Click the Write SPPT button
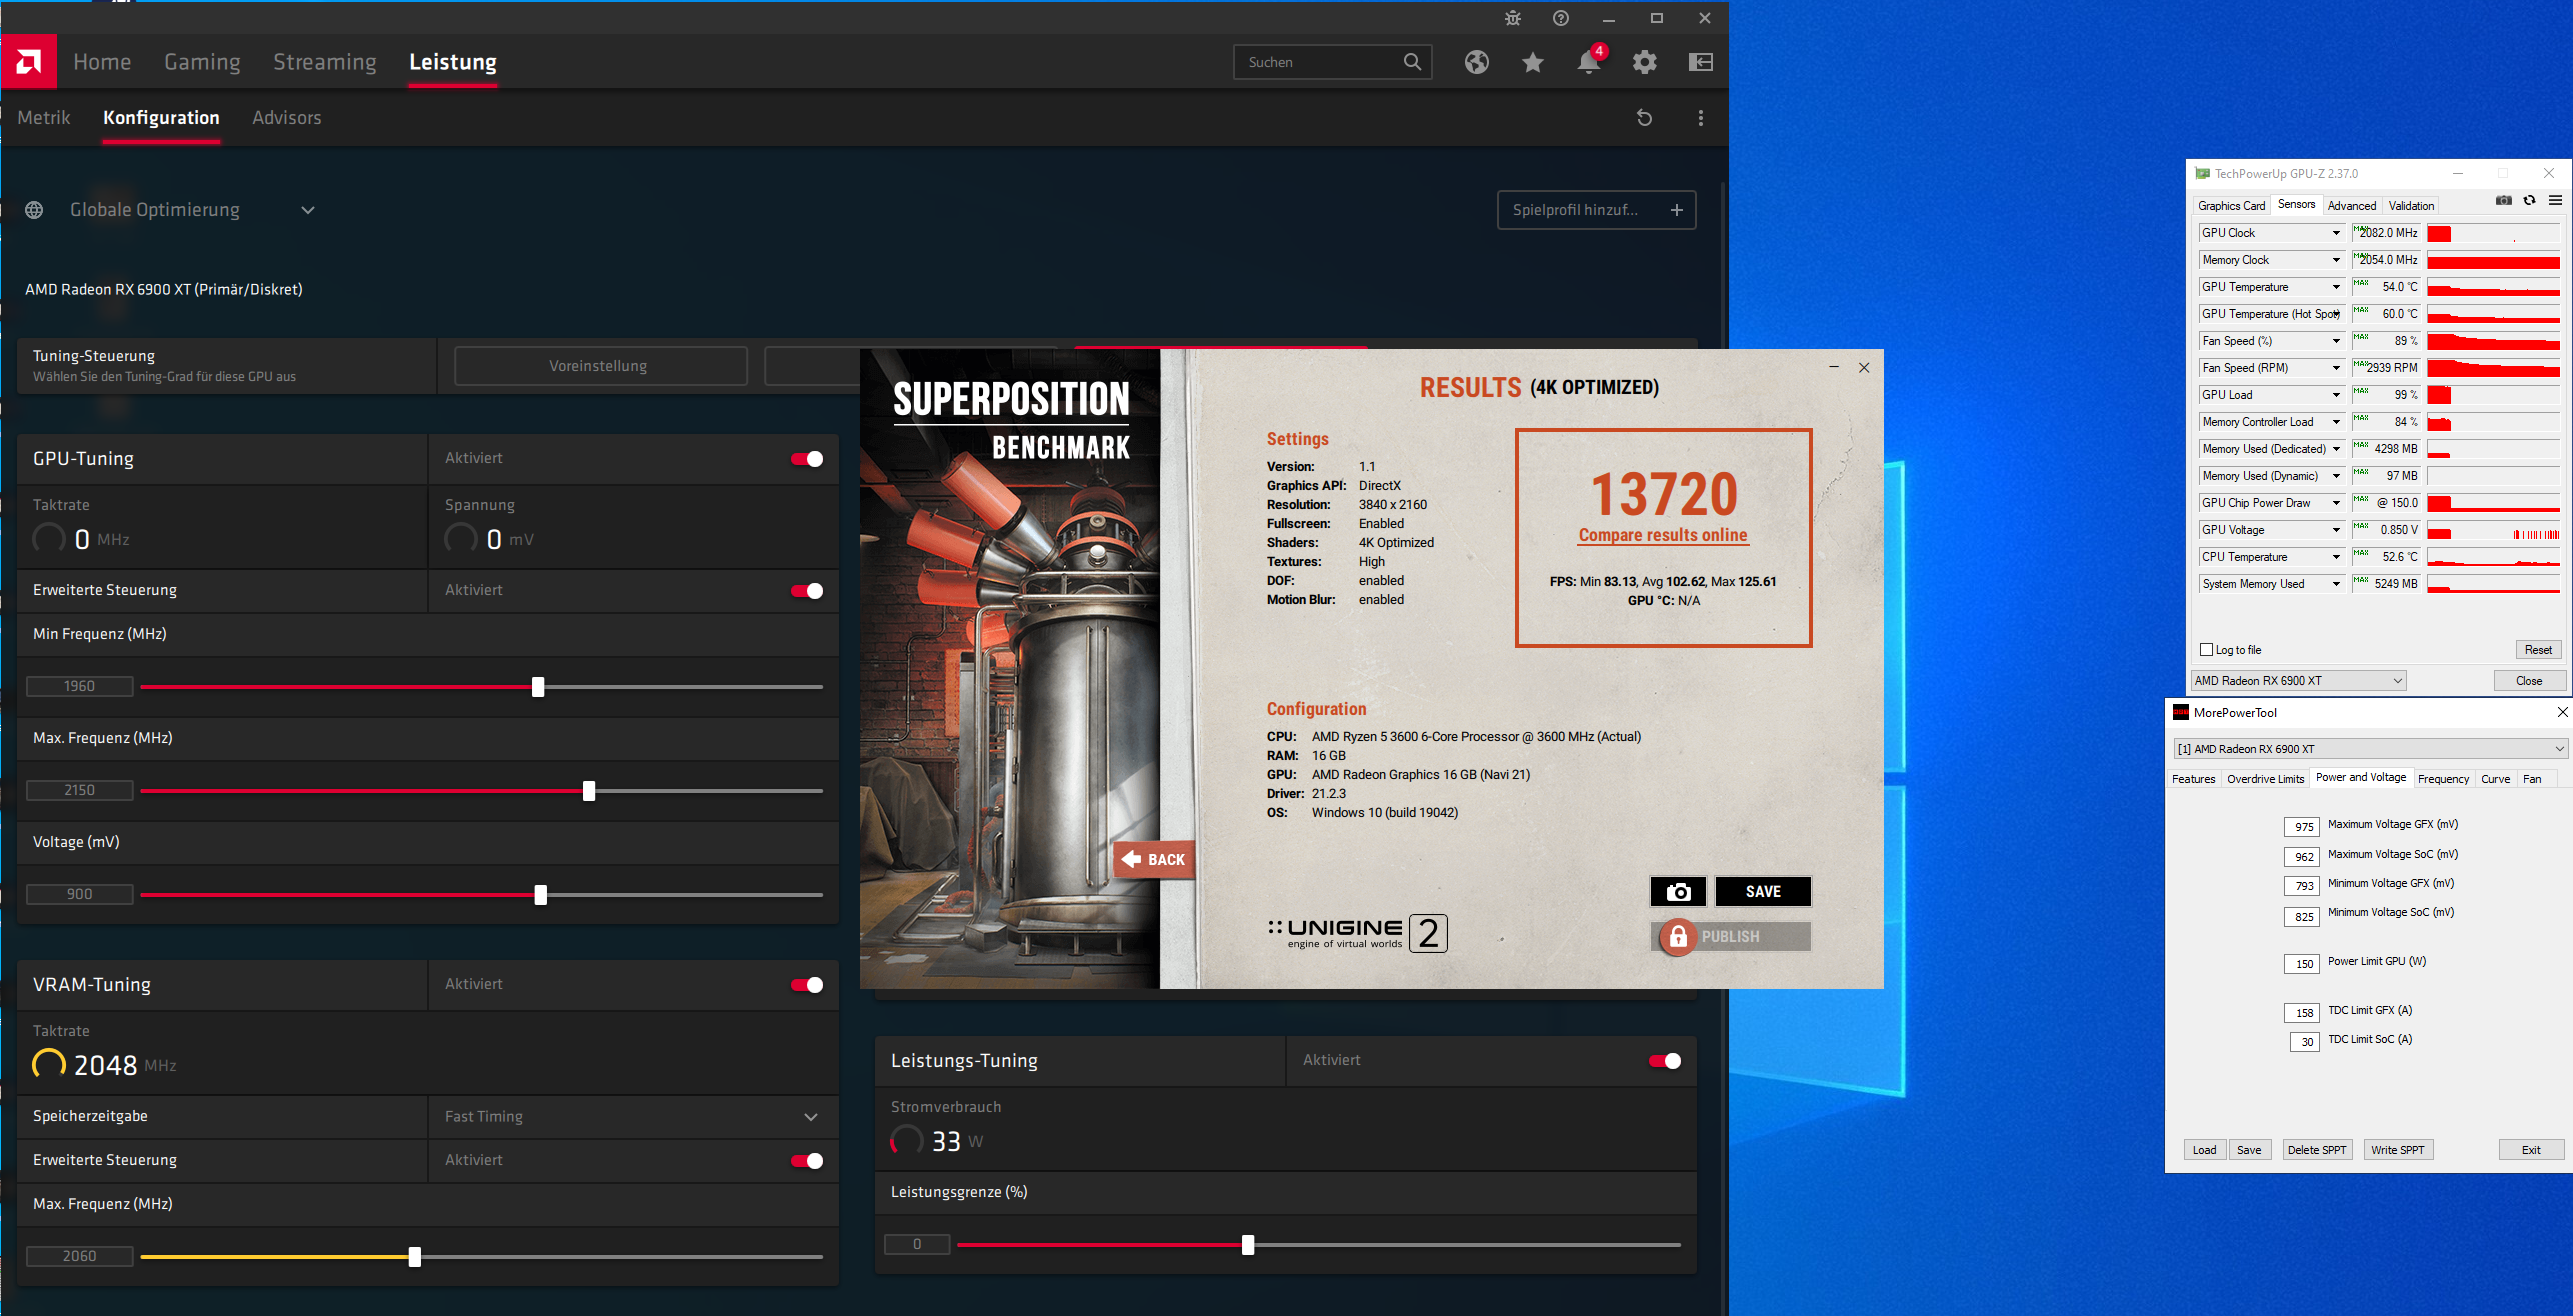 [2397, 1150]
